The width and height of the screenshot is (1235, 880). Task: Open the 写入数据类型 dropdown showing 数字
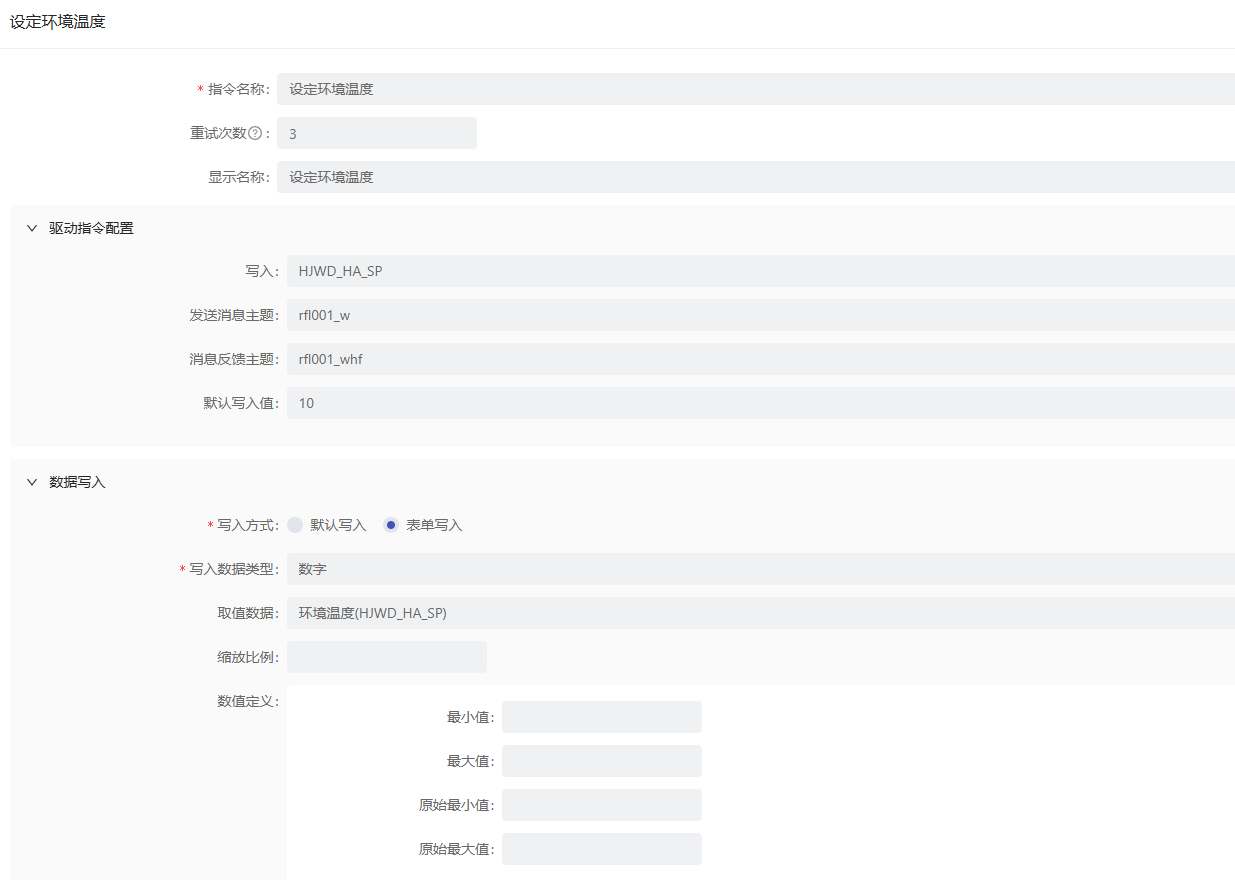761,569
